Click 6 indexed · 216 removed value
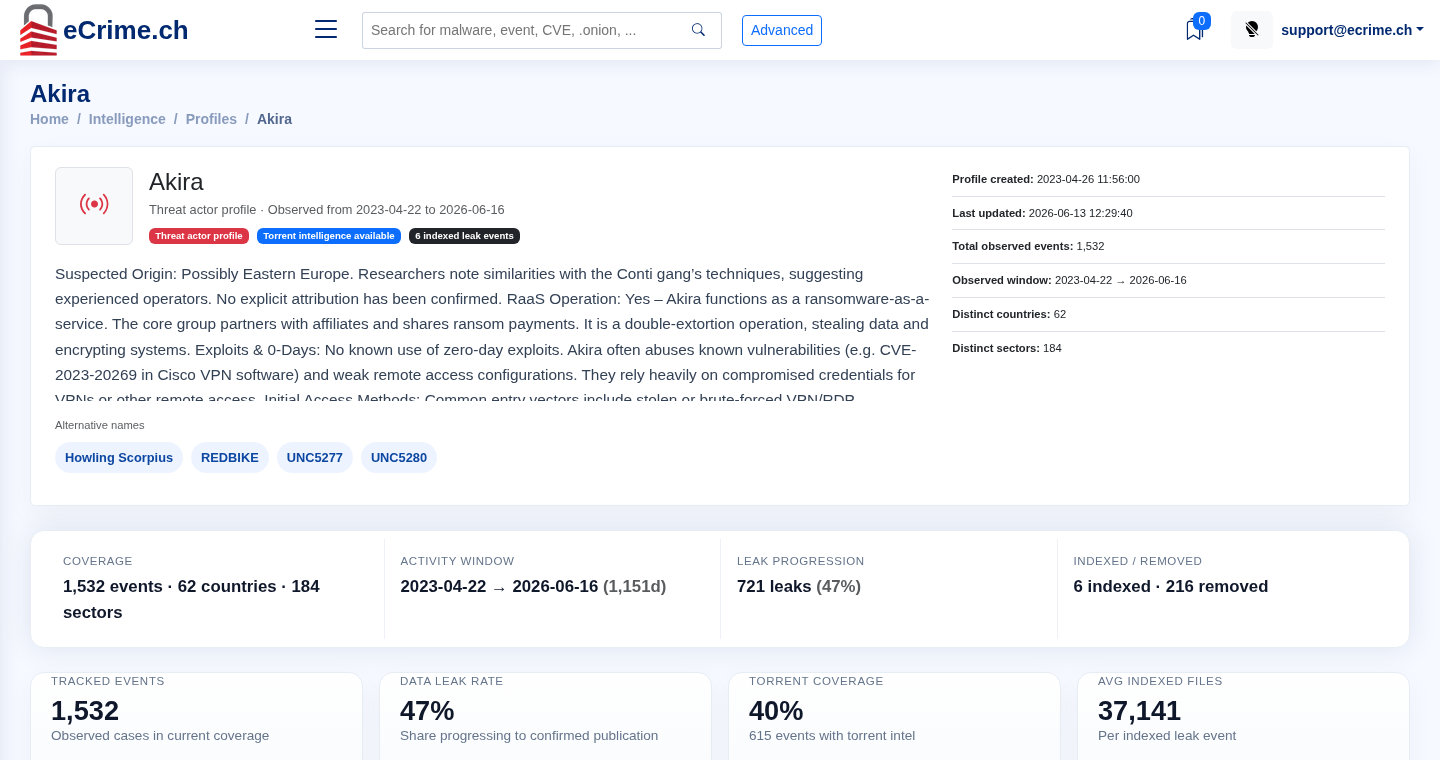Screen dimensions: 1440x760 [1171, 587]
